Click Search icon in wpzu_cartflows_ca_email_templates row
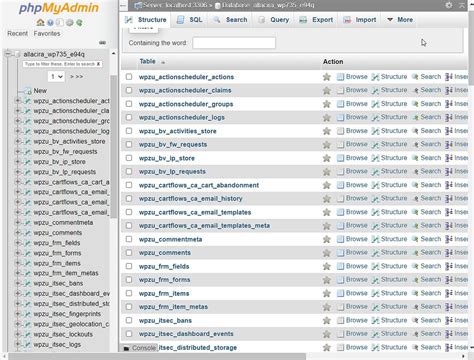 pyautogui.click(x=415, y=212)
